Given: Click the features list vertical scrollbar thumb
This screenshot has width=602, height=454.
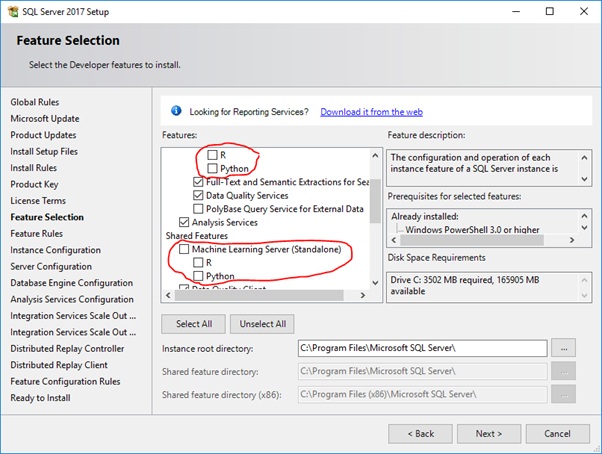Looking at the screenshot, I should click(375, 201).
